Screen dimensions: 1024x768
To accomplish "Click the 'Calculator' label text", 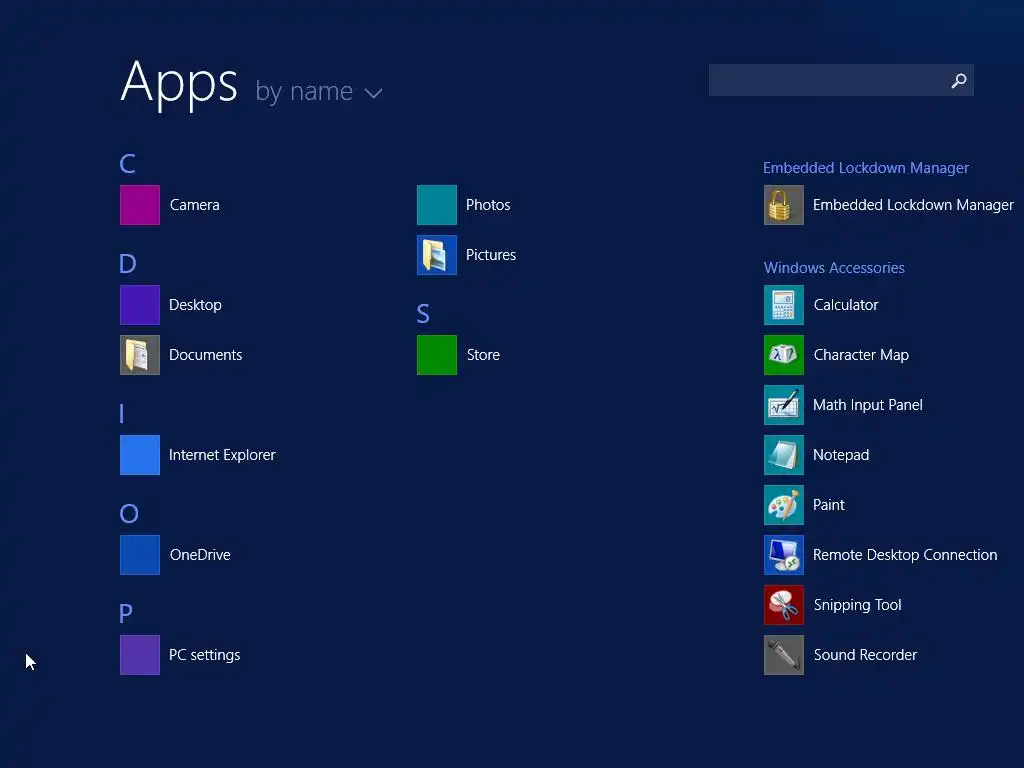I will point(846,305).
